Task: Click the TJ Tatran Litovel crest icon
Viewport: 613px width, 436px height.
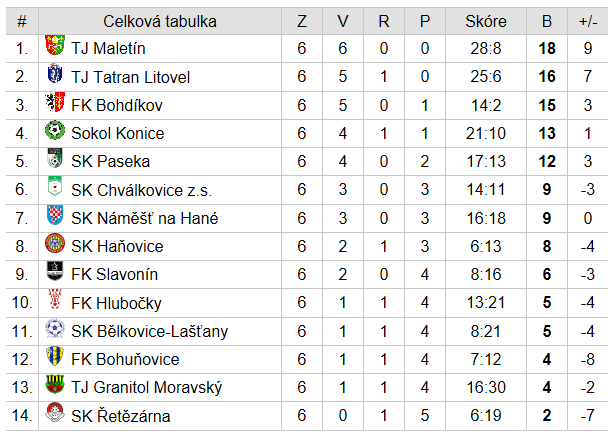Action: 55,74
